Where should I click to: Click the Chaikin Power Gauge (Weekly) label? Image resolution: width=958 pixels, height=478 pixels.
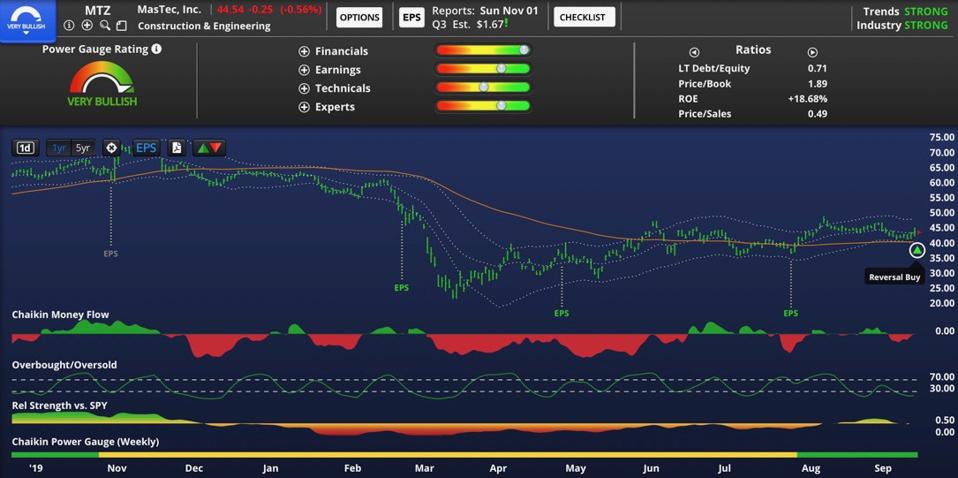click(x=85, y=441)
